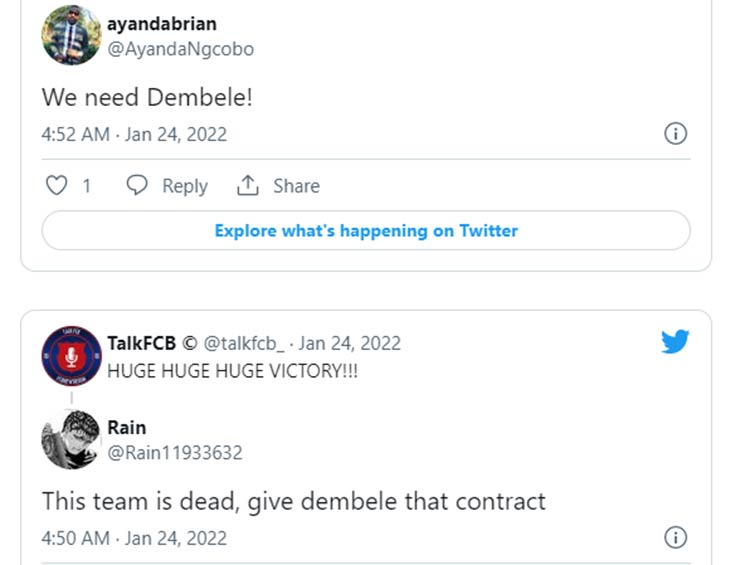740x565 pixels.
Task: Open the TalkFCB display name link
Action: pos(141,343)
